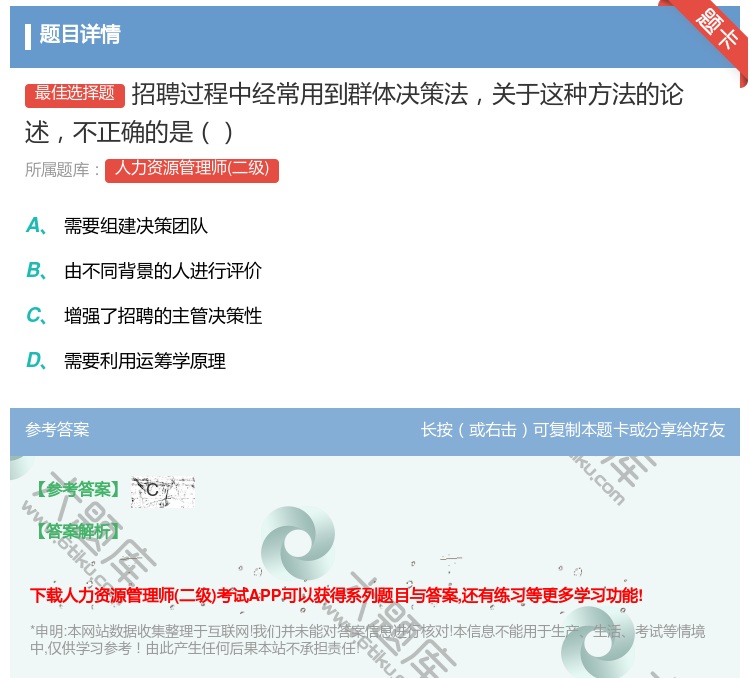This screenshot has height=678, width=750.
Task: Click the 【参考答案】 label
Action: (x=79, y=489)
